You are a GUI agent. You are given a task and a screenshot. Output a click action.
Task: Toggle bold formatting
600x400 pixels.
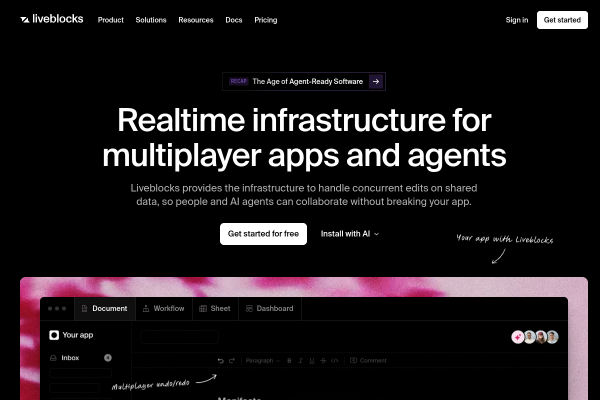point(289,361)
